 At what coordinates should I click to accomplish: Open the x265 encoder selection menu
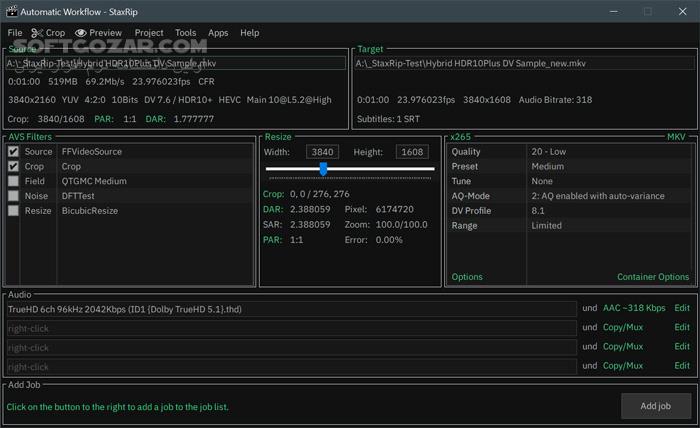(x=461, y=136)
